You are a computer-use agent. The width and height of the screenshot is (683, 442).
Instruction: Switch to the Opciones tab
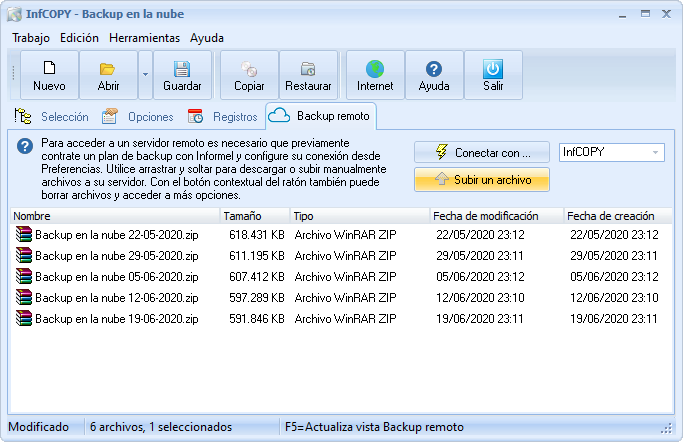click(138, 117)
